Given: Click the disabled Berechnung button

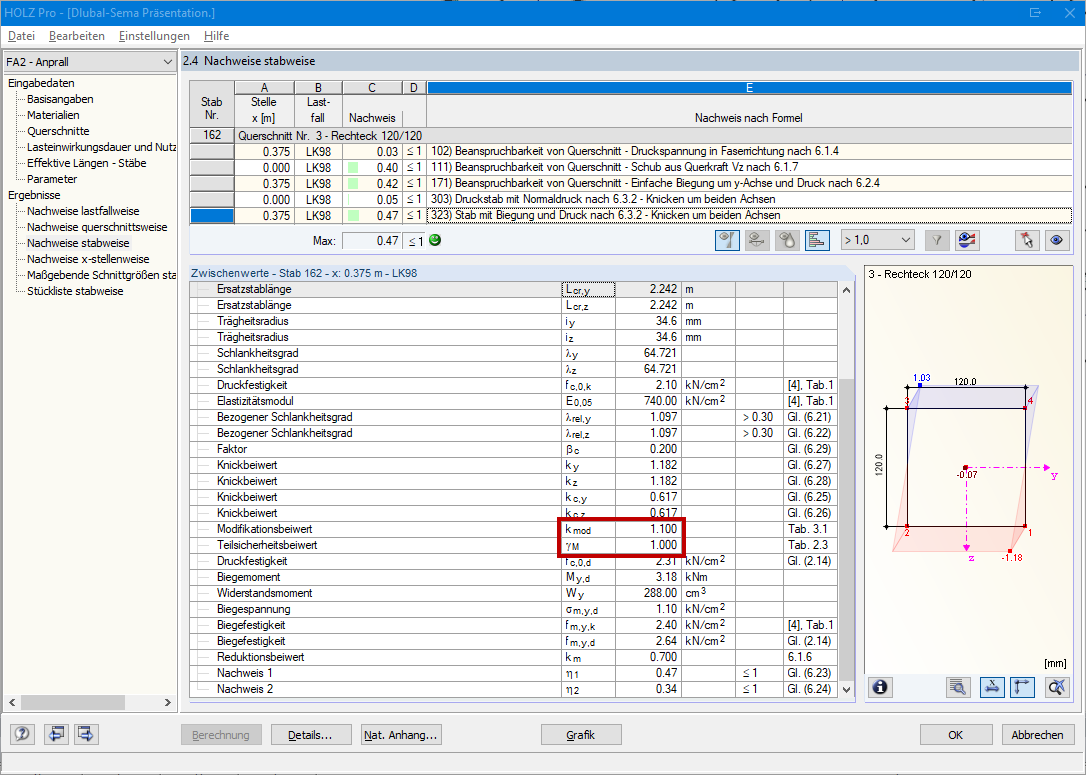Looking at the screenshot, I should tap(221, 735).
